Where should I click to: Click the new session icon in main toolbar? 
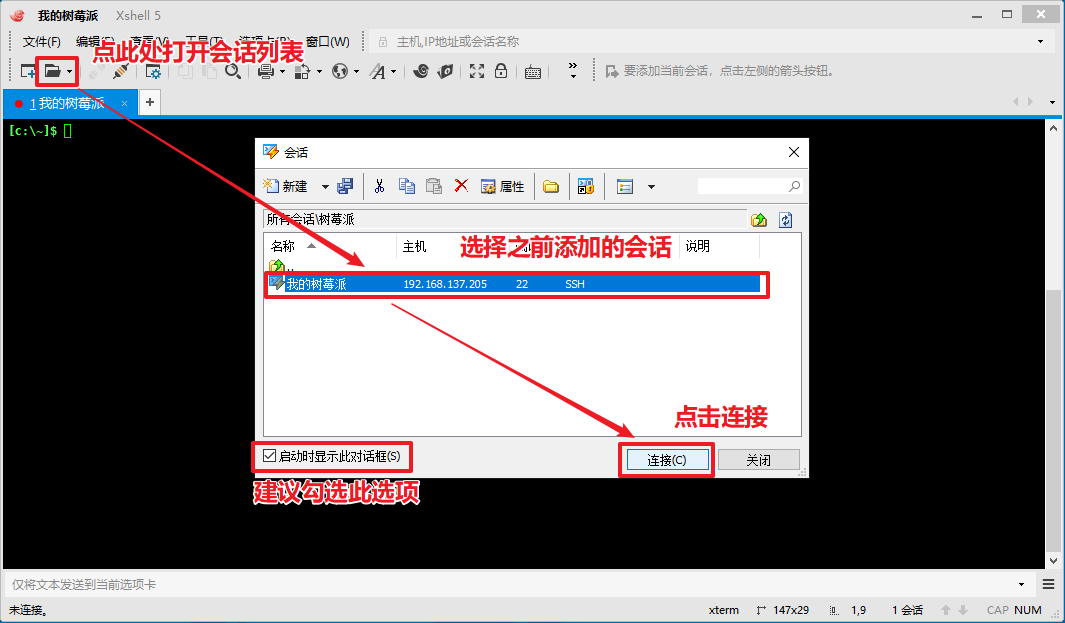coord(28,71)
